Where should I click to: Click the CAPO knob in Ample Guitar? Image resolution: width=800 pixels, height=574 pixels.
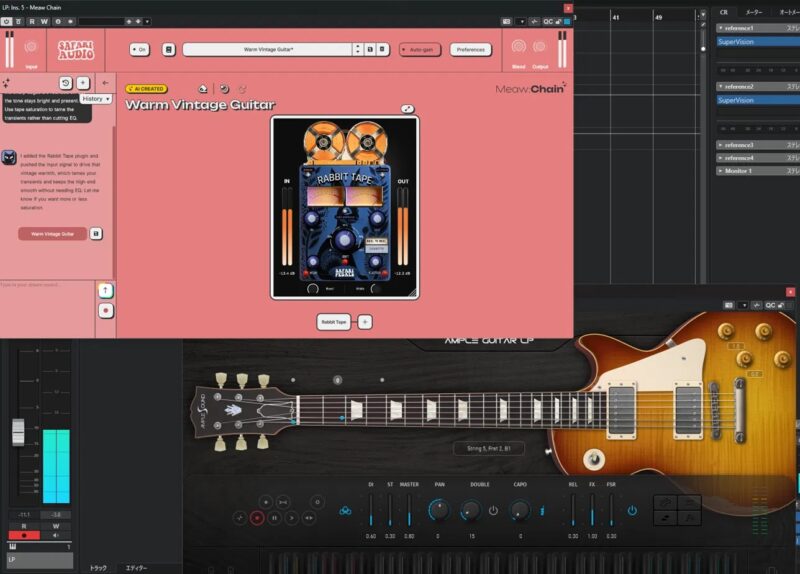520,510
